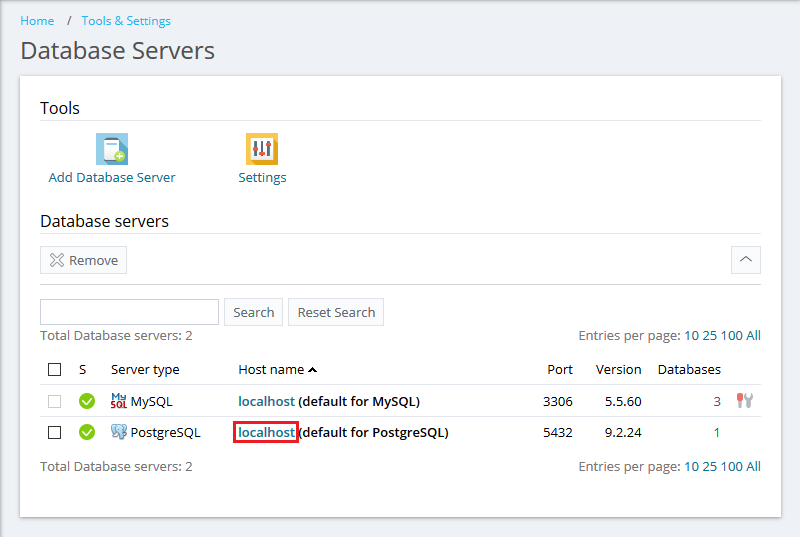Collapse the list with the chevron button
Image resolution: width=800 pixels, height=537 pixels.
[745, 260]
